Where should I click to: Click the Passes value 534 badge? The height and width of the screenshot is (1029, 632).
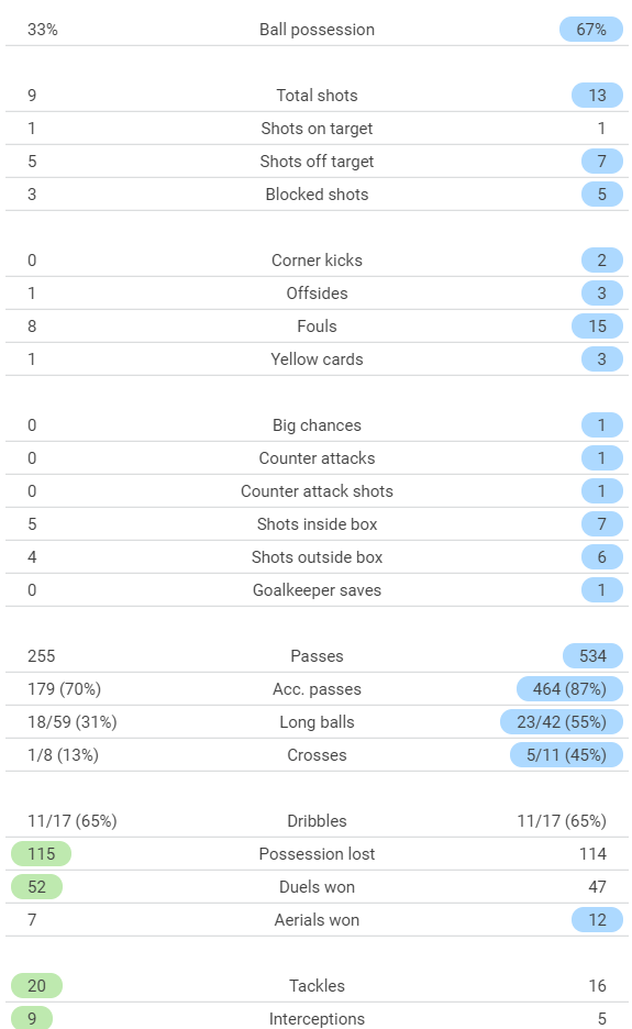point(592,656)
